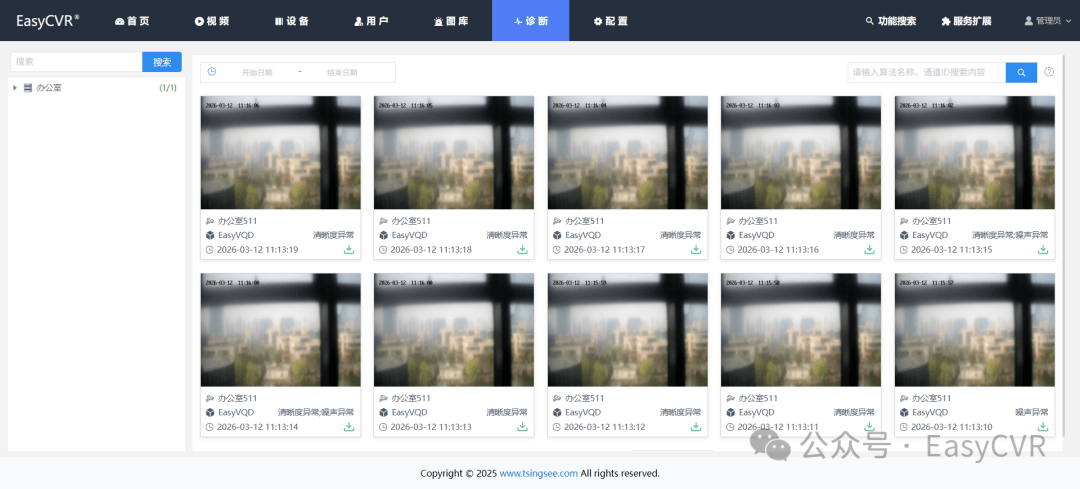The width and height of the screenshot is (1080, 489).
Task: Open the first snapshot thumbnail 11:13:19
Action: pos(281,152)
